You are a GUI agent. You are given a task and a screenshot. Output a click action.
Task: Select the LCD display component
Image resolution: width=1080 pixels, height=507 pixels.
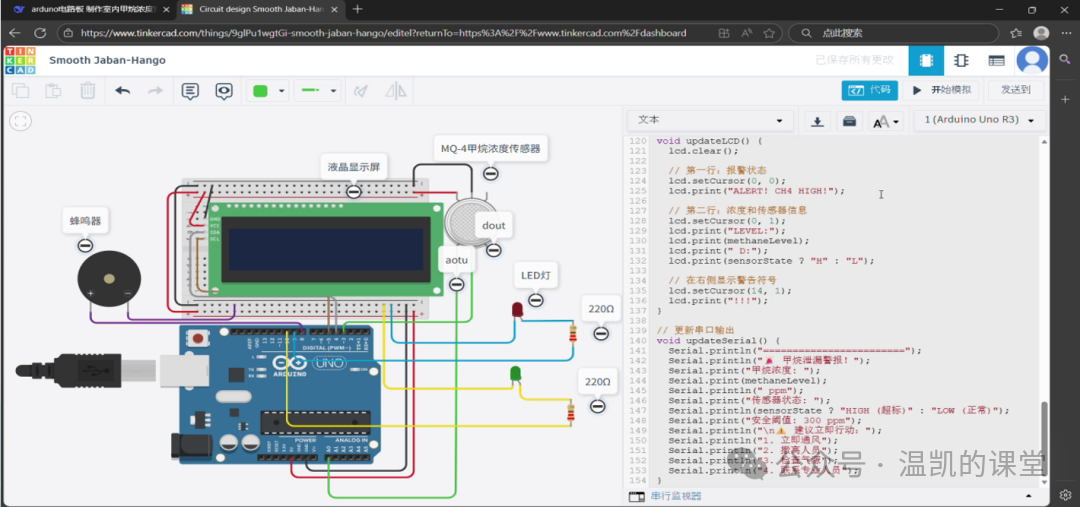[x=325, y=249]
